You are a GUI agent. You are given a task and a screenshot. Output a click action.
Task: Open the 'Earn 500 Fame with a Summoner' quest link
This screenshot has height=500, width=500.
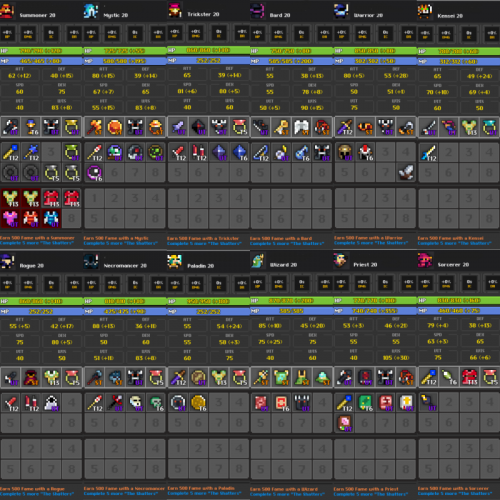pyautogui.click(x=37, y=238)
